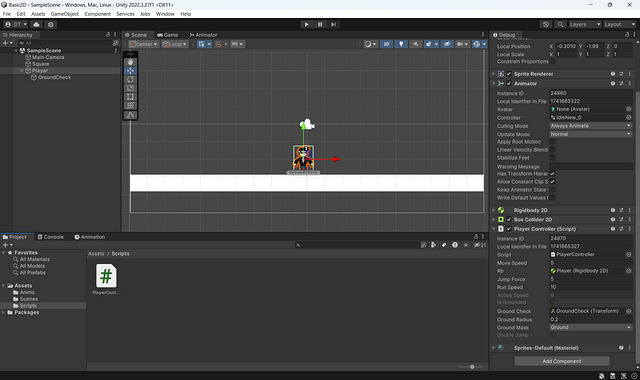640x380 pixels.
Task: Disable the Box Collider 2D checkbox
Action: click(509, 220)
